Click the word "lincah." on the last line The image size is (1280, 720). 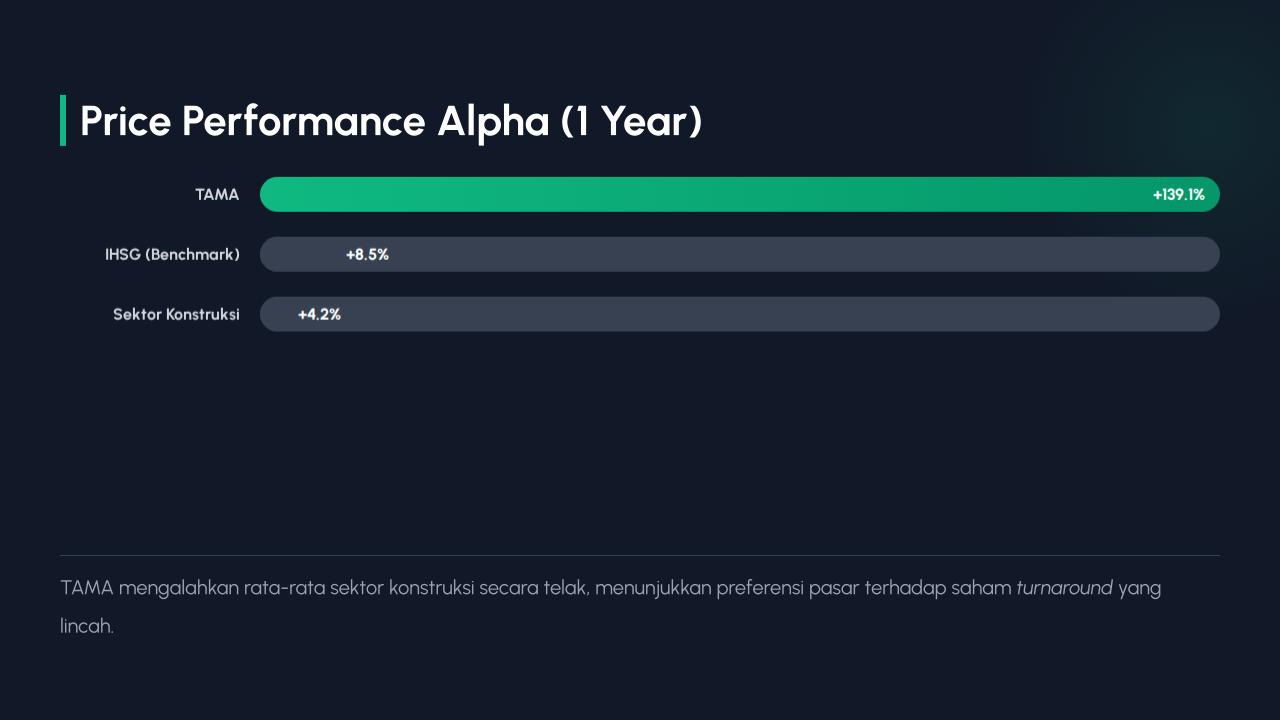click(87, 627)
